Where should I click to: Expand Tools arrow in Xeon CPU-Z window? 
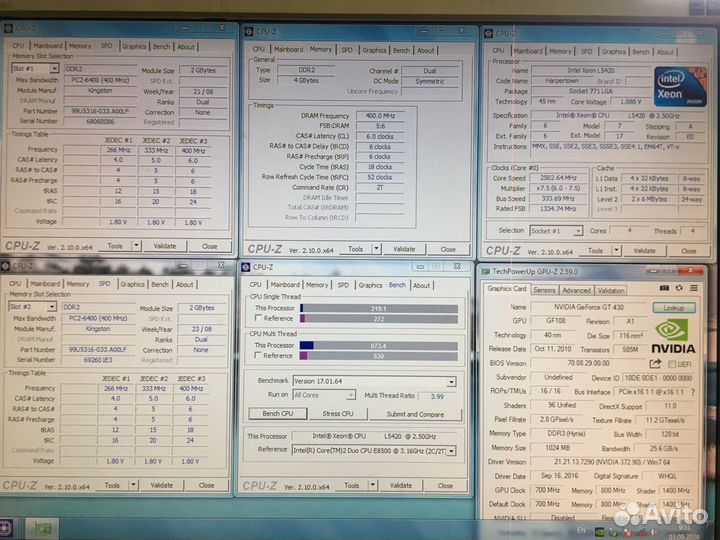(x=617, y=251)
